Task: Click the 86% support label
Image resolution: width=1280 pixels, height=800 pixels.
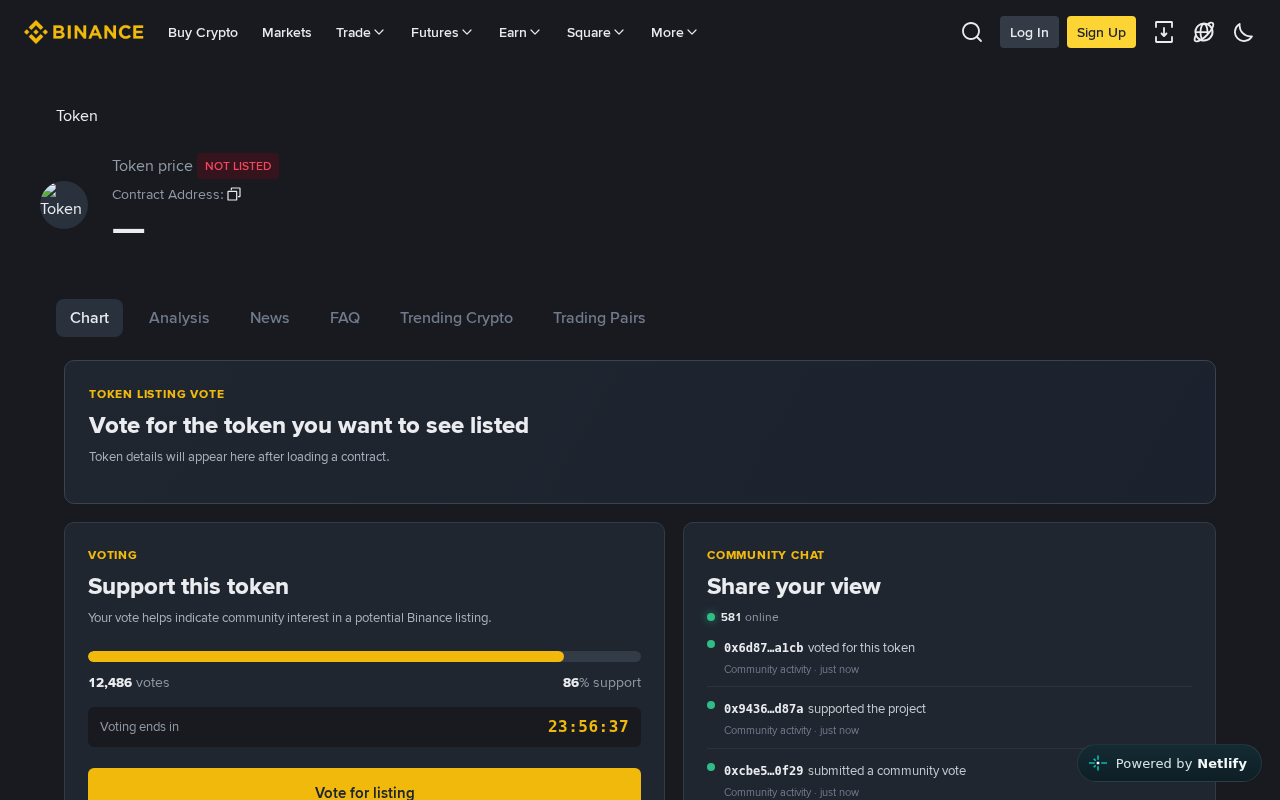Action: point(602,682)
